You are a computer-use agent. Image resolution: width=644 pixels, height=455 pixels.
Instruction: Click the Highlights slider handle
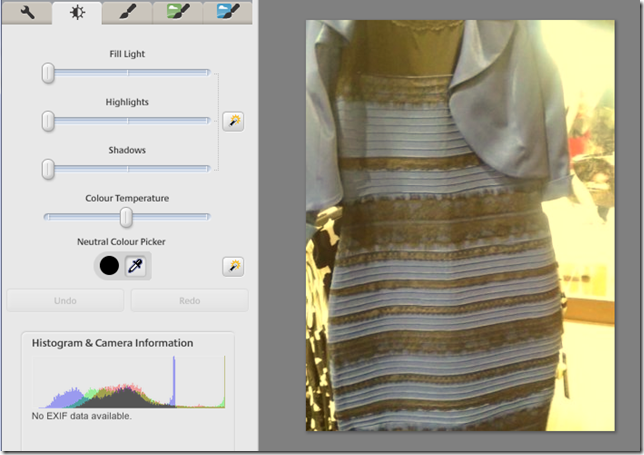[48, 120]
